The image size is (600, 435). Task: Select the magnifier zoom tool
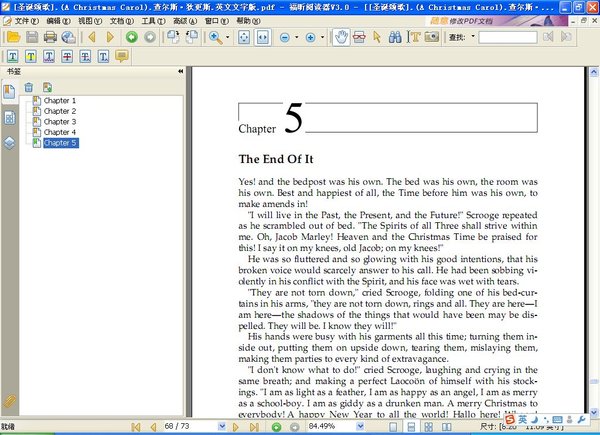(215, 37)
